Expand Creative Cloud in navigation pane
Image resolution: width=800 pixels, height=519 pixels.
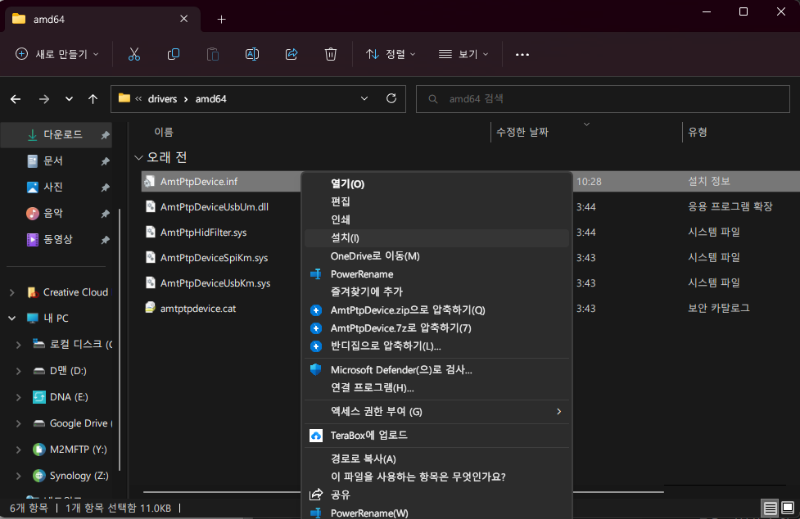[x=12, y=292]
